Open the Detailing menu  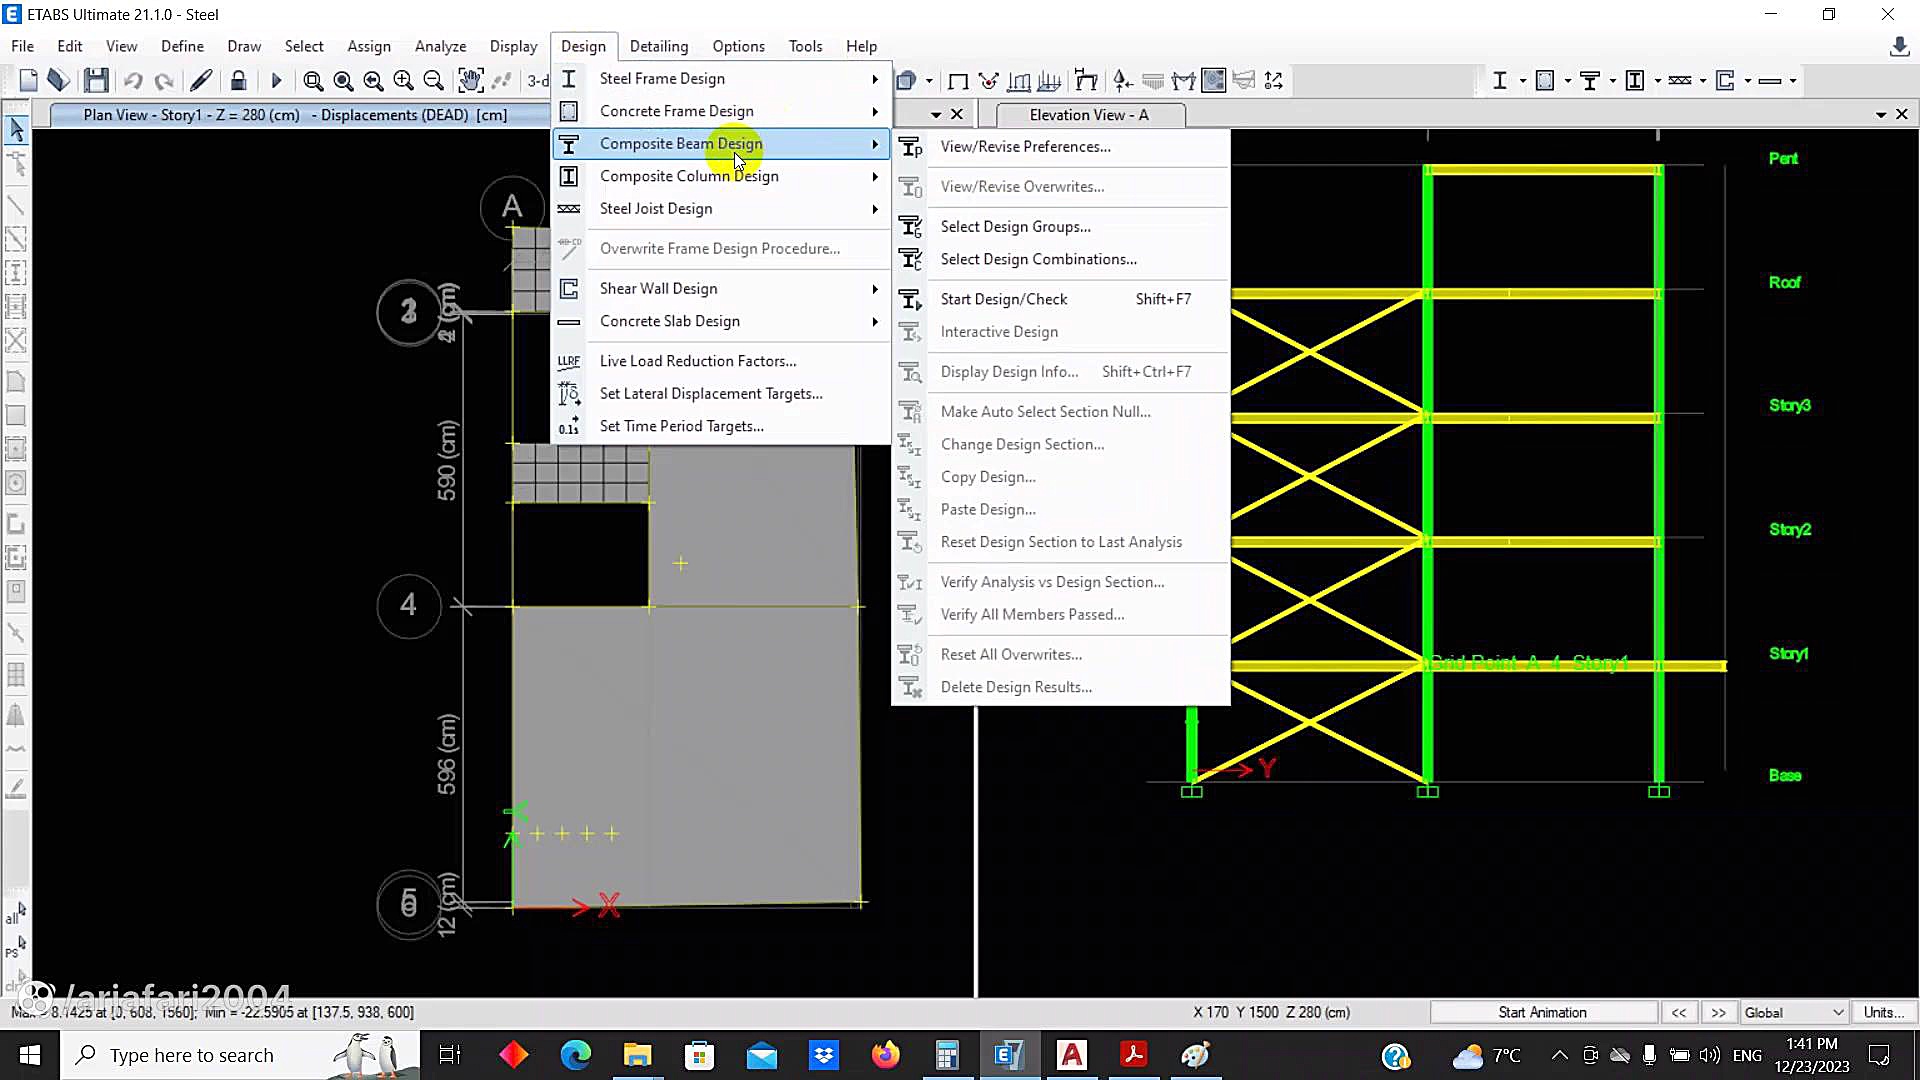pos(658,46)
